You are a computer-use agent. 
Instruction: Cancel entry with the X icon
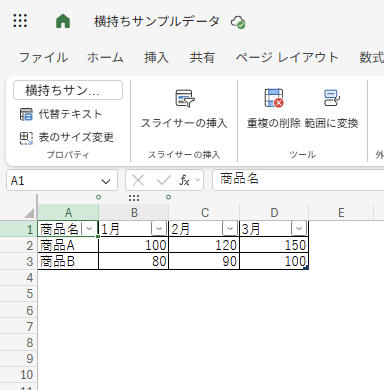tap(138, 181)
